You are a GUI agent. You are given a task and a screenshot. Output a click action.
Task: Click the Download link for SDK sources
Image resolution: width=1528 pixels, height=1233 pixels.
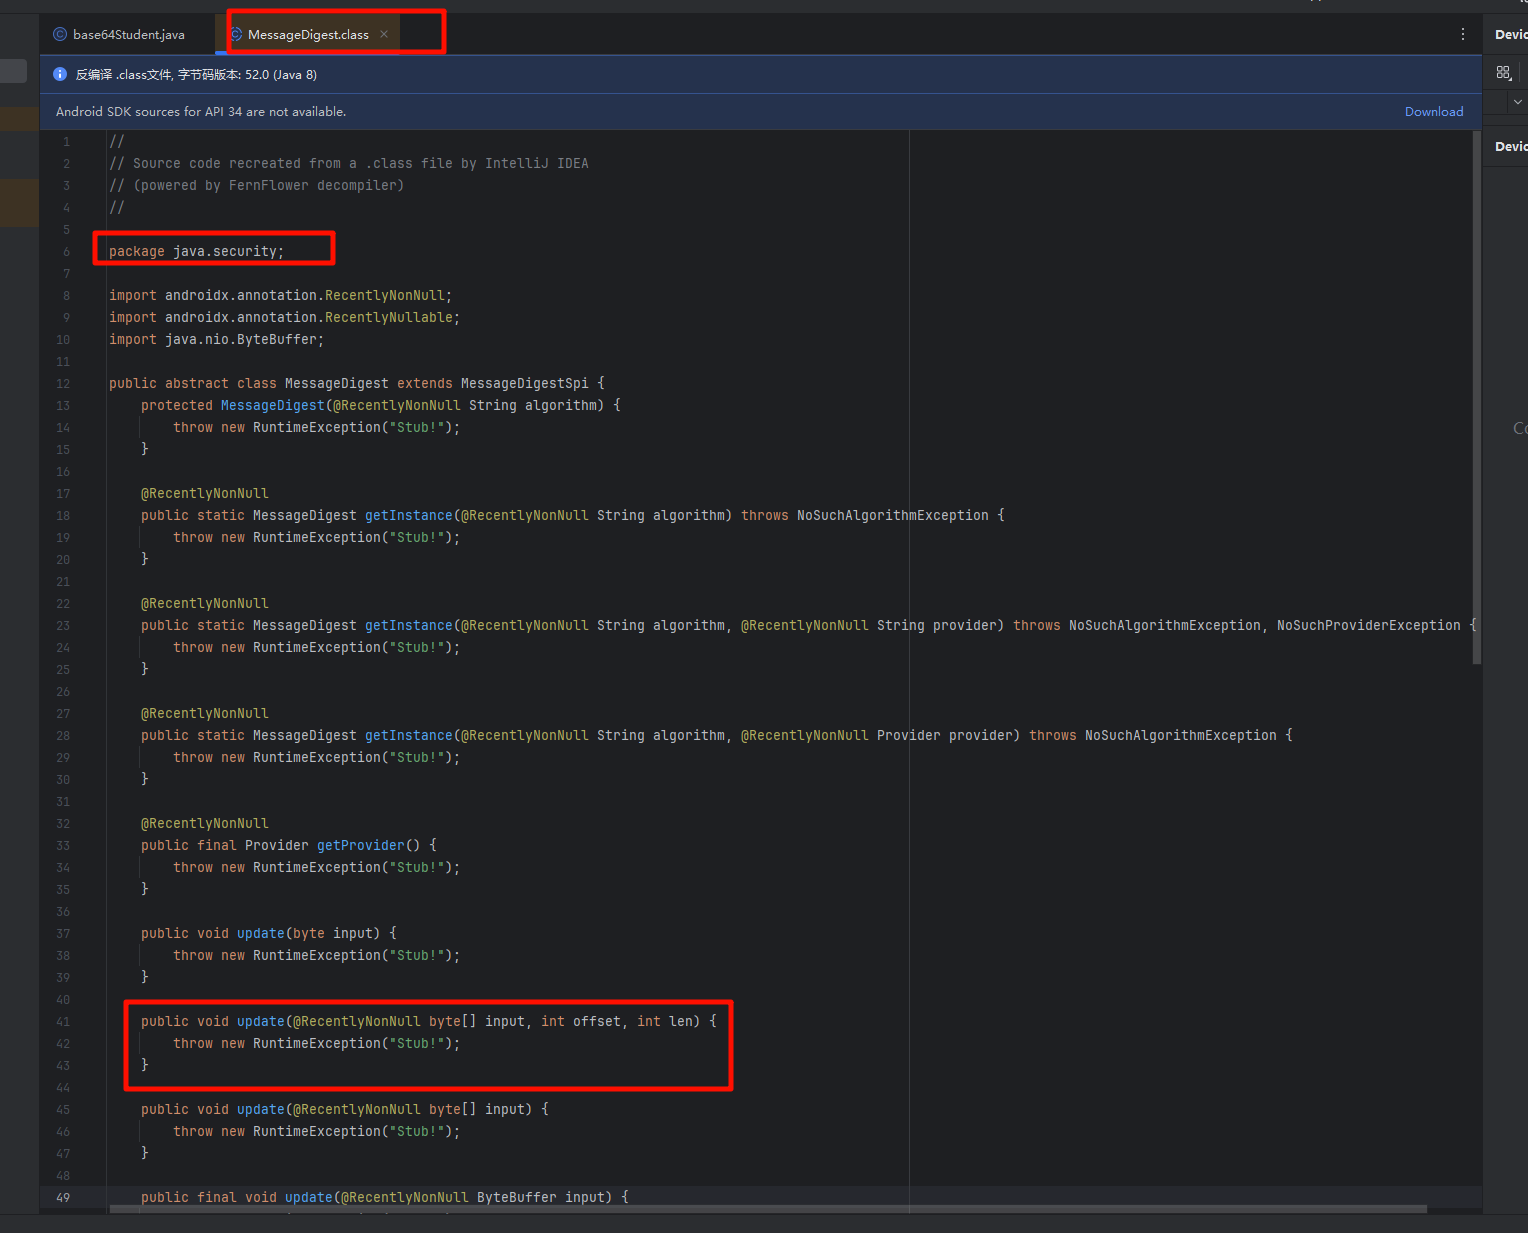[1433, 112]
